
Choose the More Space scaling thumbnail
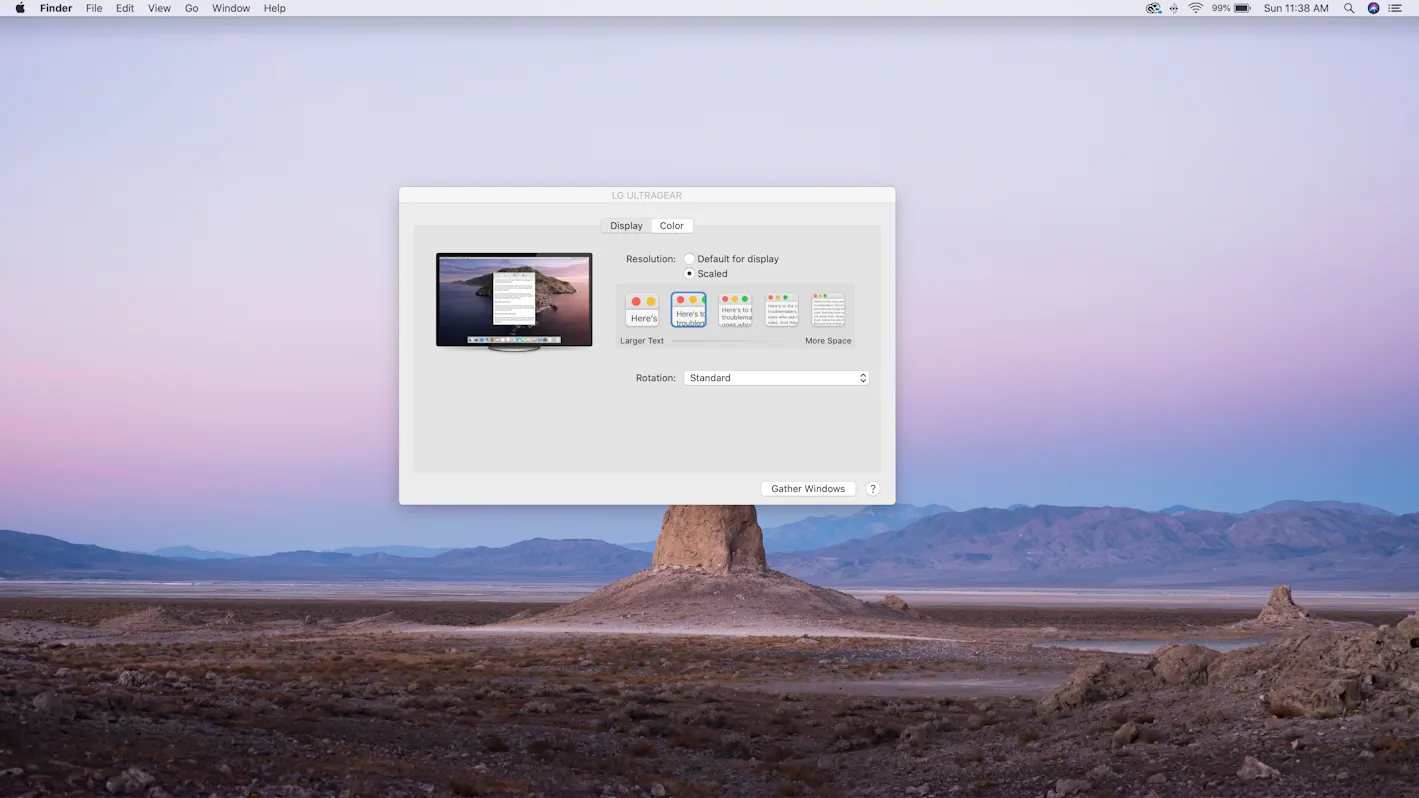point(828,310)
